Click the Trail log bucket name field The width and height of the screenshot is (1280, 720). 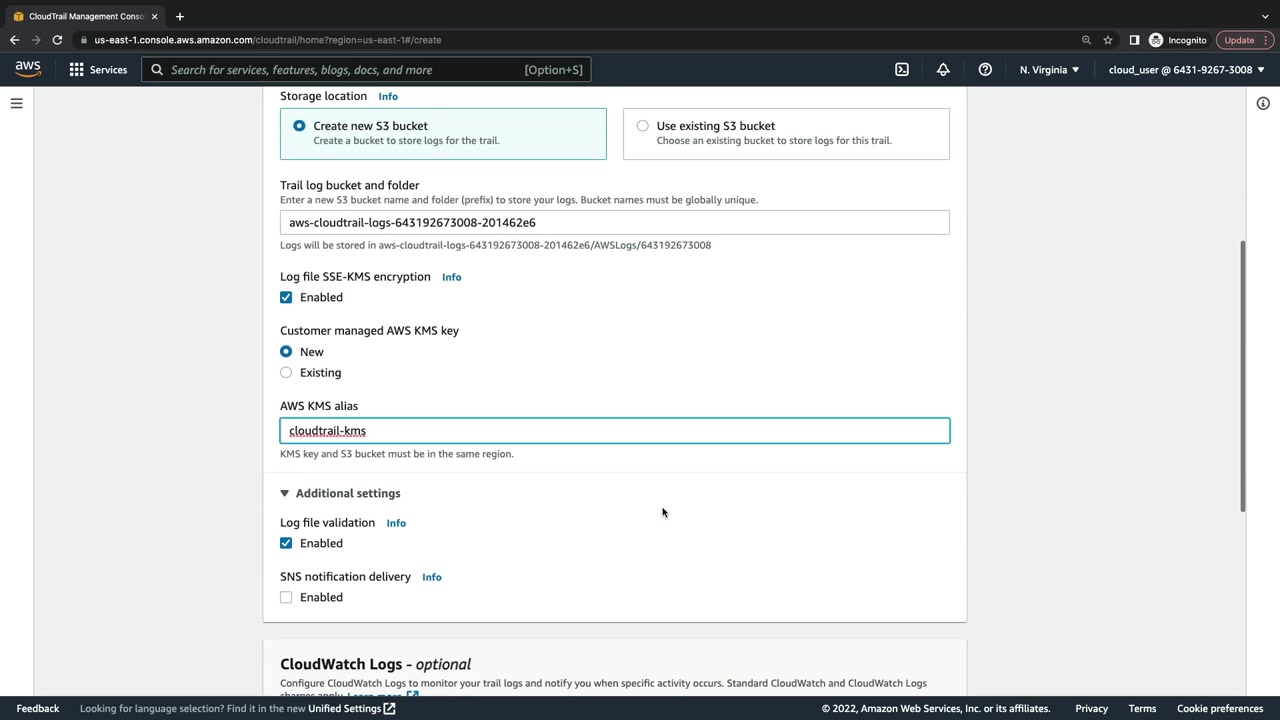click(x=615, y=223)
